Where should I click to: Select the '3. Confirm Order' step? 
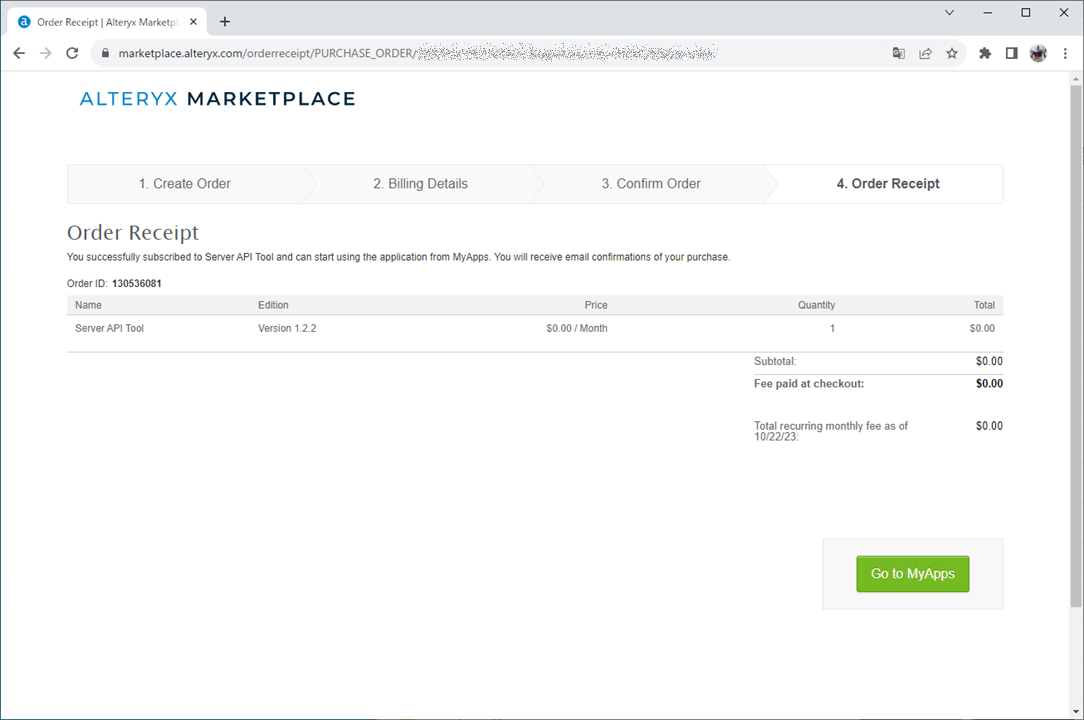tap(651, 184)
